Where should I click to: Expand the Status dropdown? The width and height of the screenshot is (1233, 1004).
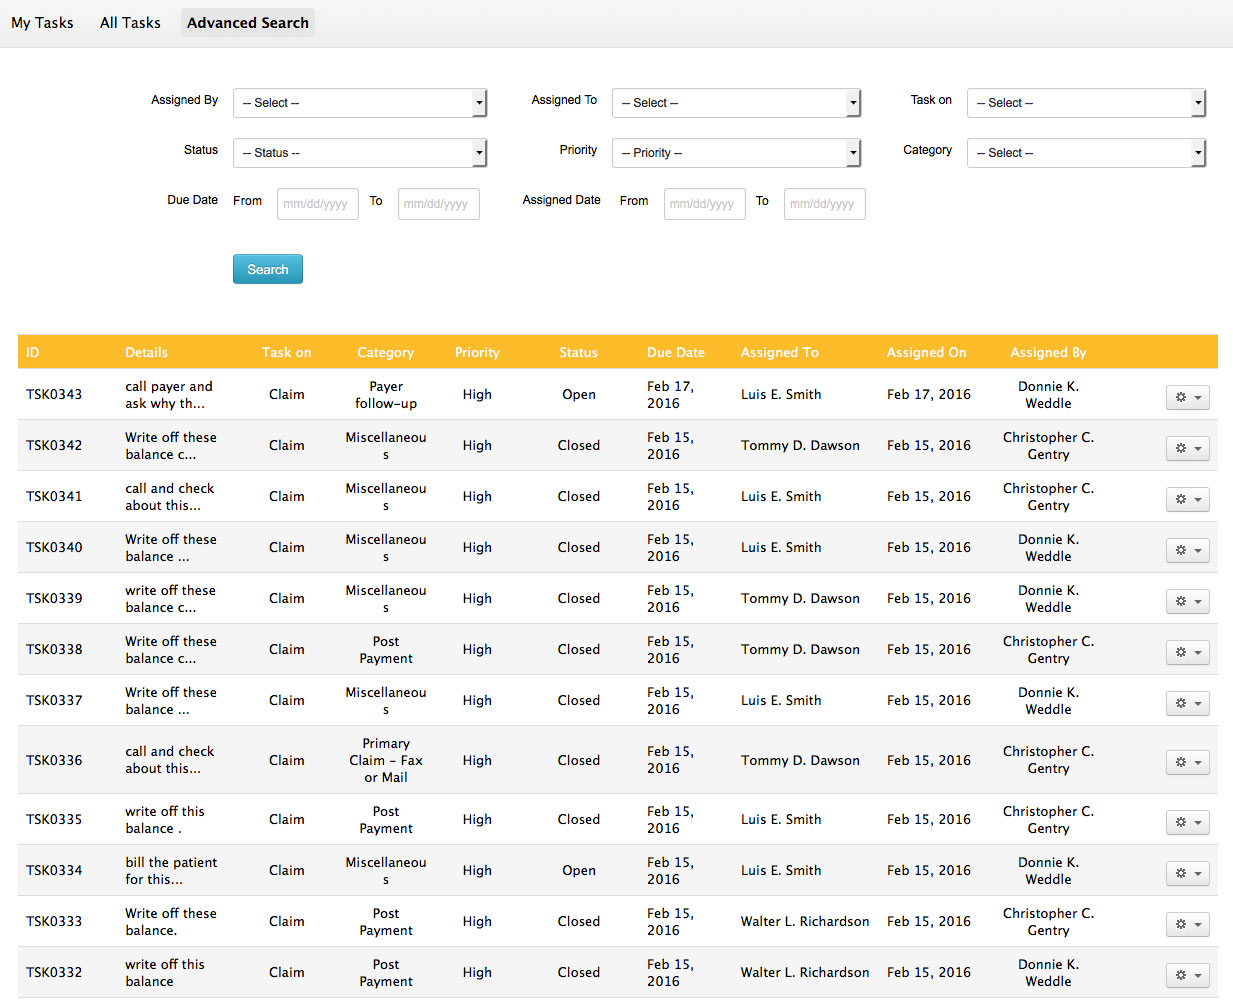pos(360,153)
